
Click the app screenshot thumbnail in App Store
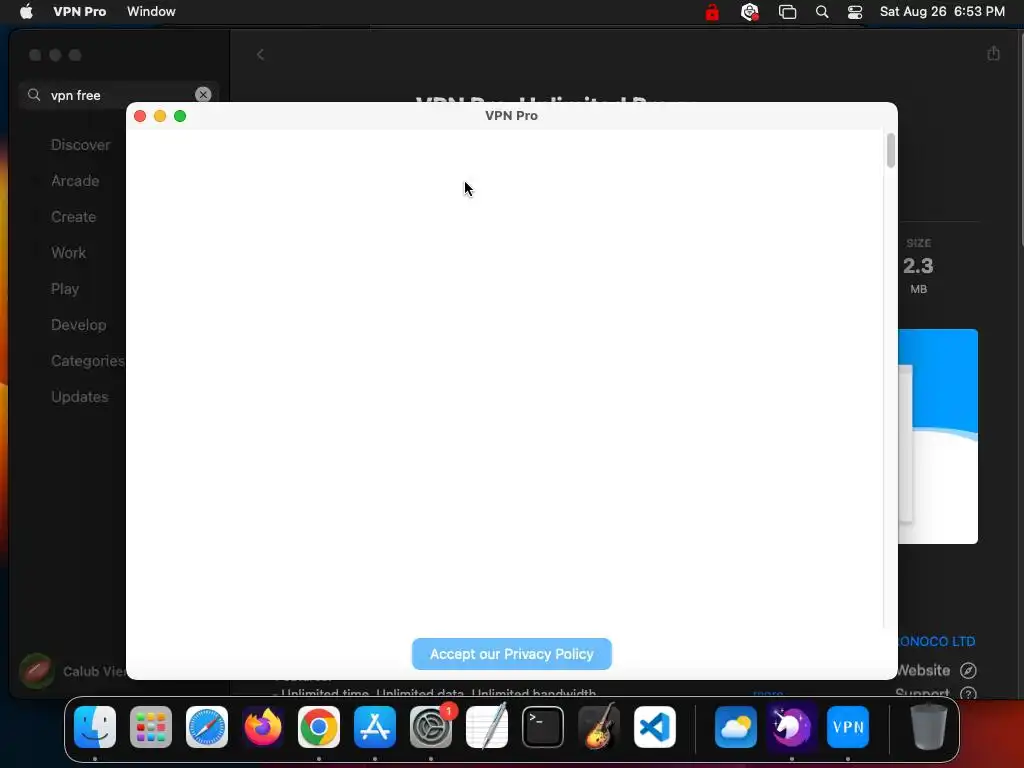pos(938,436)
